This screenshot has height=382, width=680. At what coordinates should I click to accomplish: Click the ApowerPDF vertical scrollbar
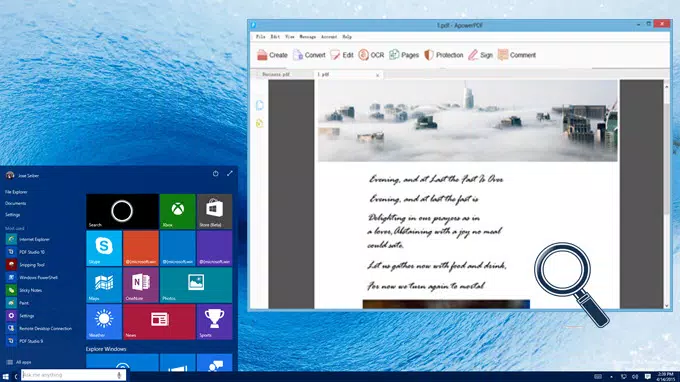(x=667, y=158)
